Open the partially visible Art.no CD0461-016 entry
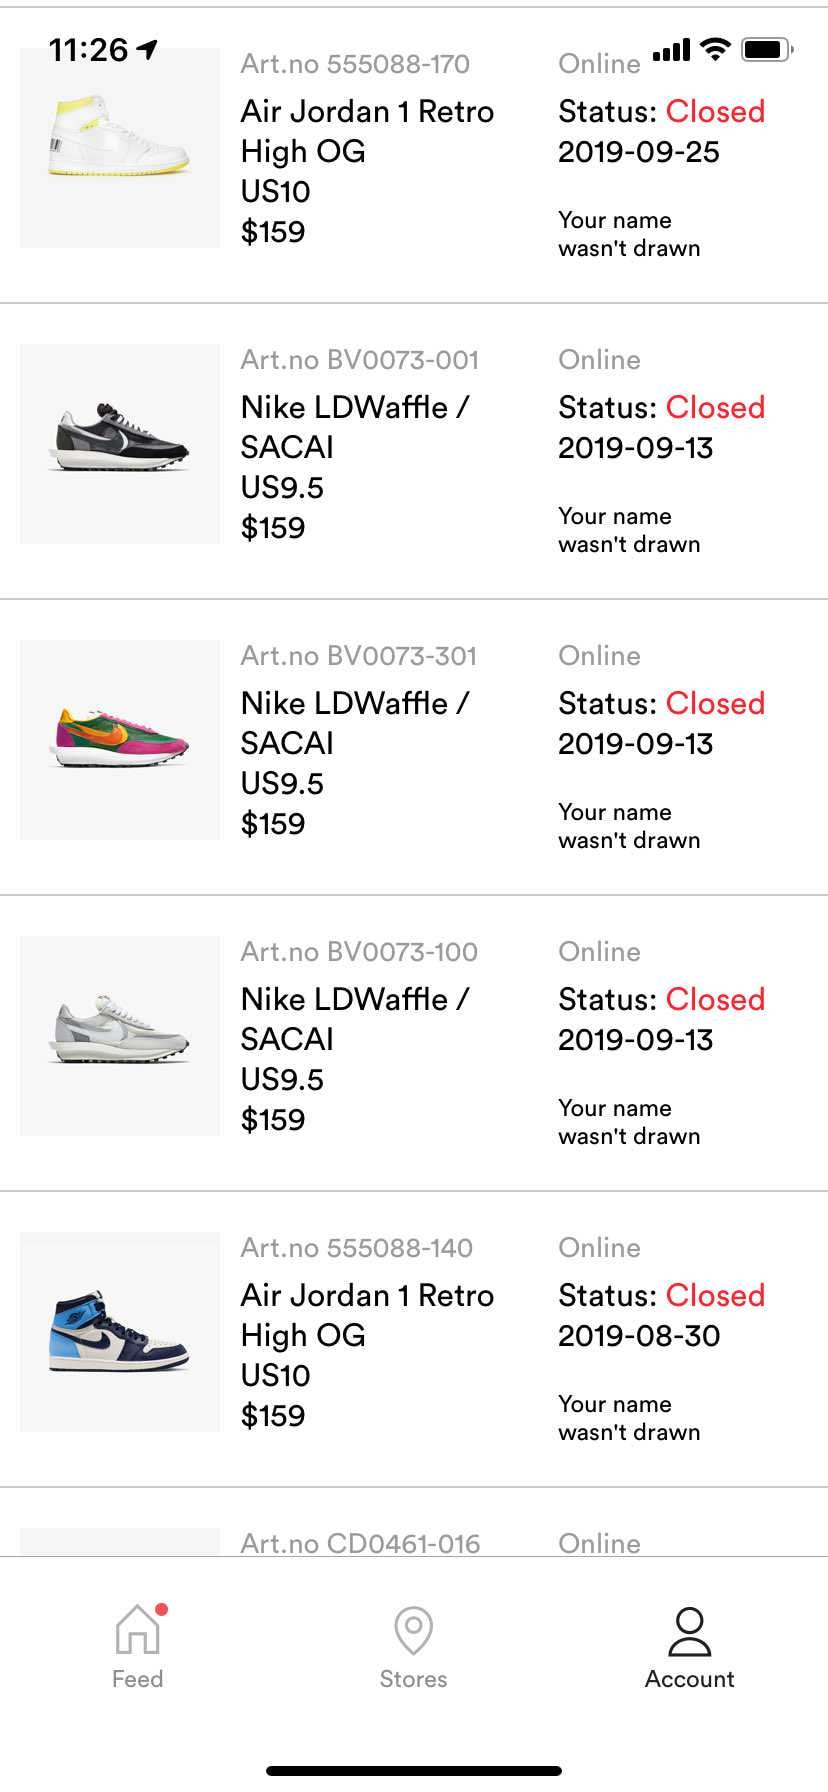 pyautogui.click(x=414, y=1522)
